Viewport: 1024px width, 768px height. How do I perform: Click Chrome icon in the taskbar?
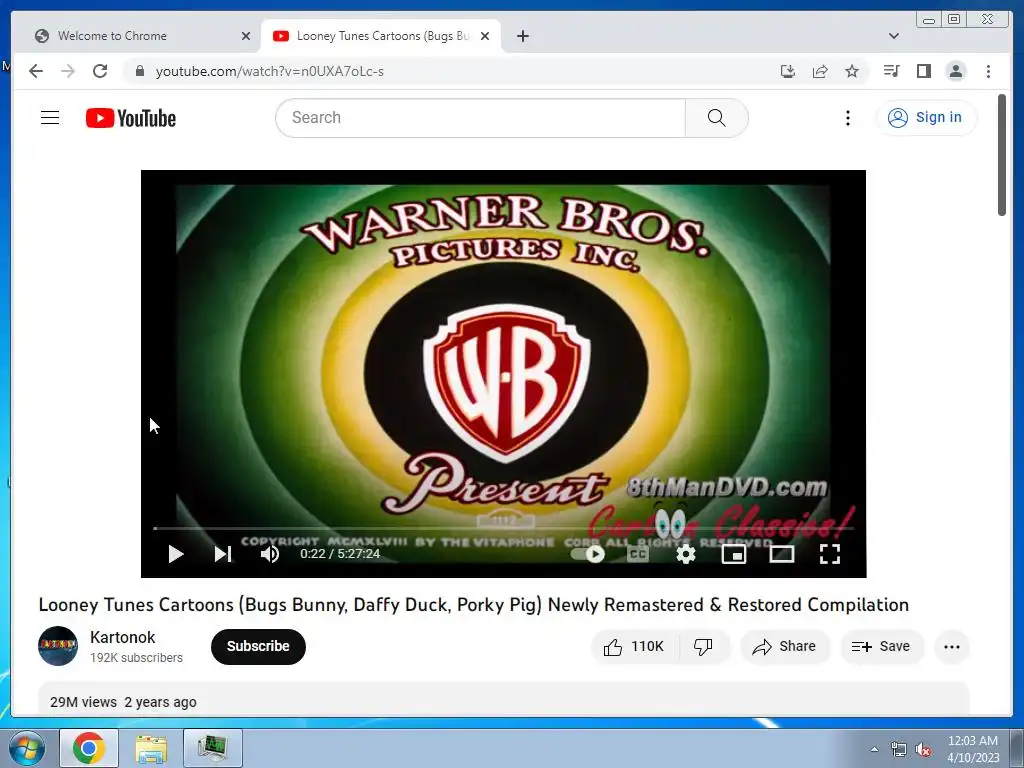coord(89,748)
